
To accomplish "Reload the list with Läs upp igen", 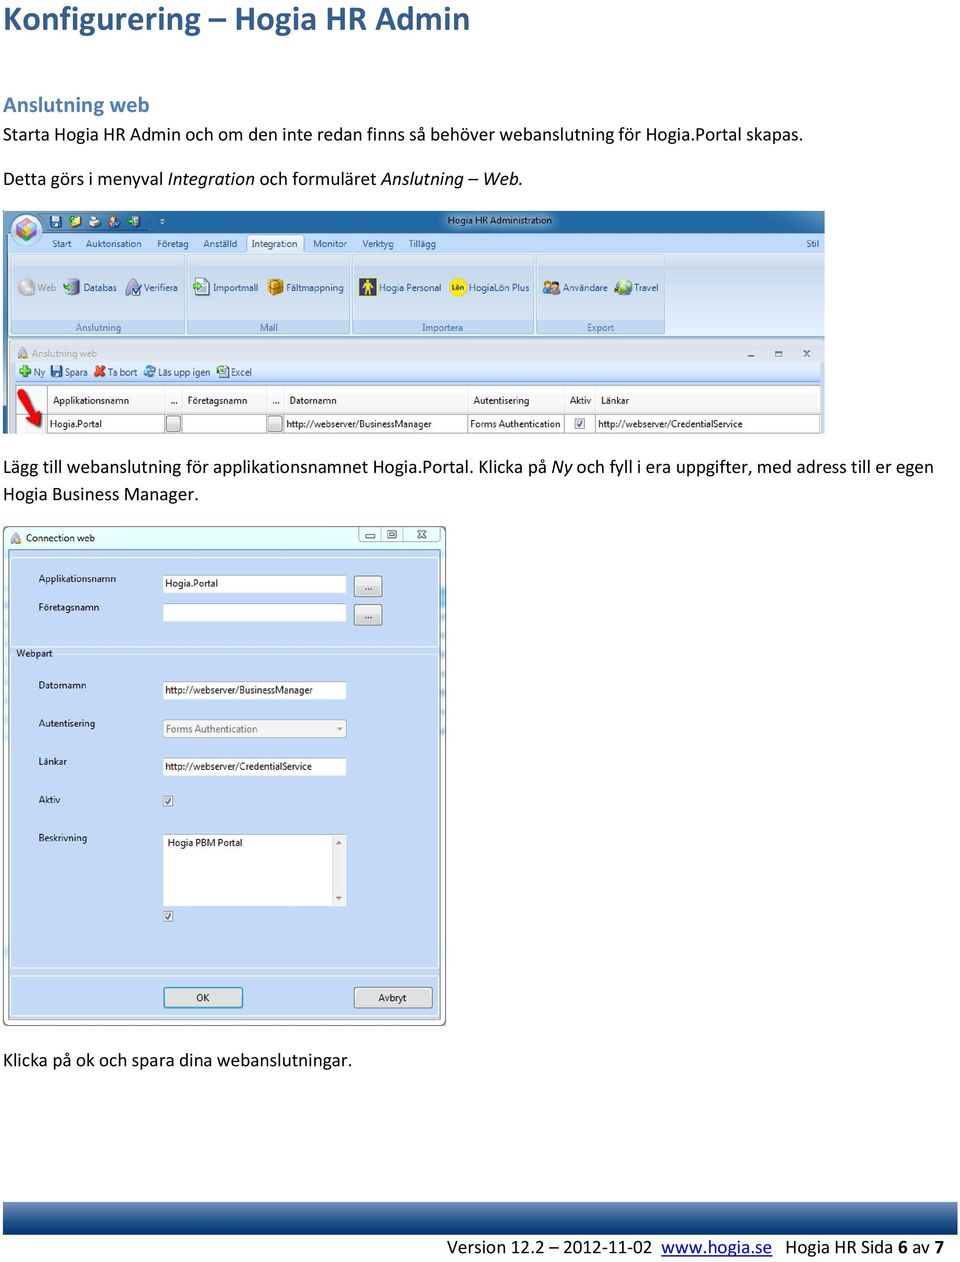I will coord(177,372).
